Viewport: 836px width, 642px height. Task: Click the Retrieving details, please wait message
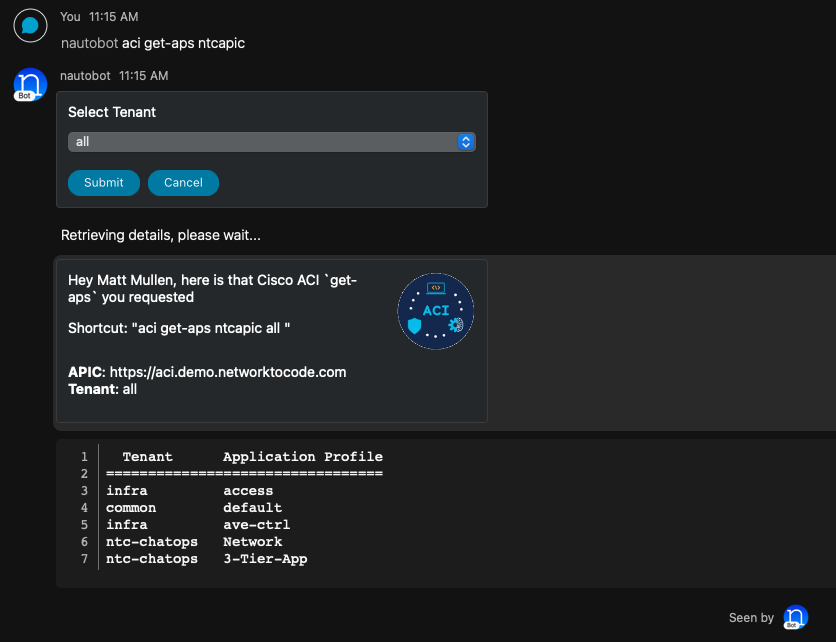pyautogui.click(x=161, y=236)
